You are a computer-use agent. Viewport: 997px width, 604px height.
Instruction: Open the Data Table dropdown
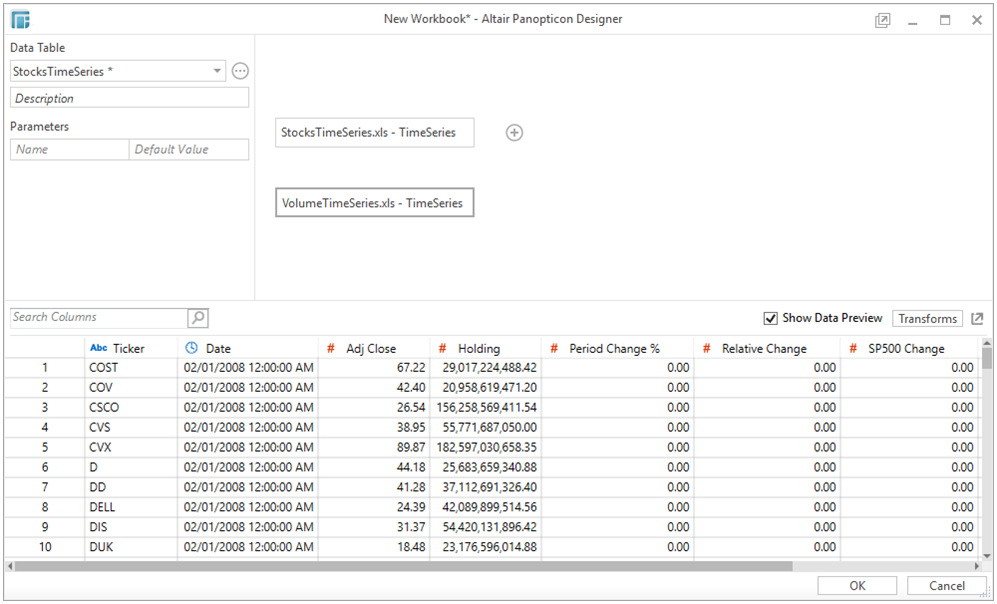pos(218,71)
